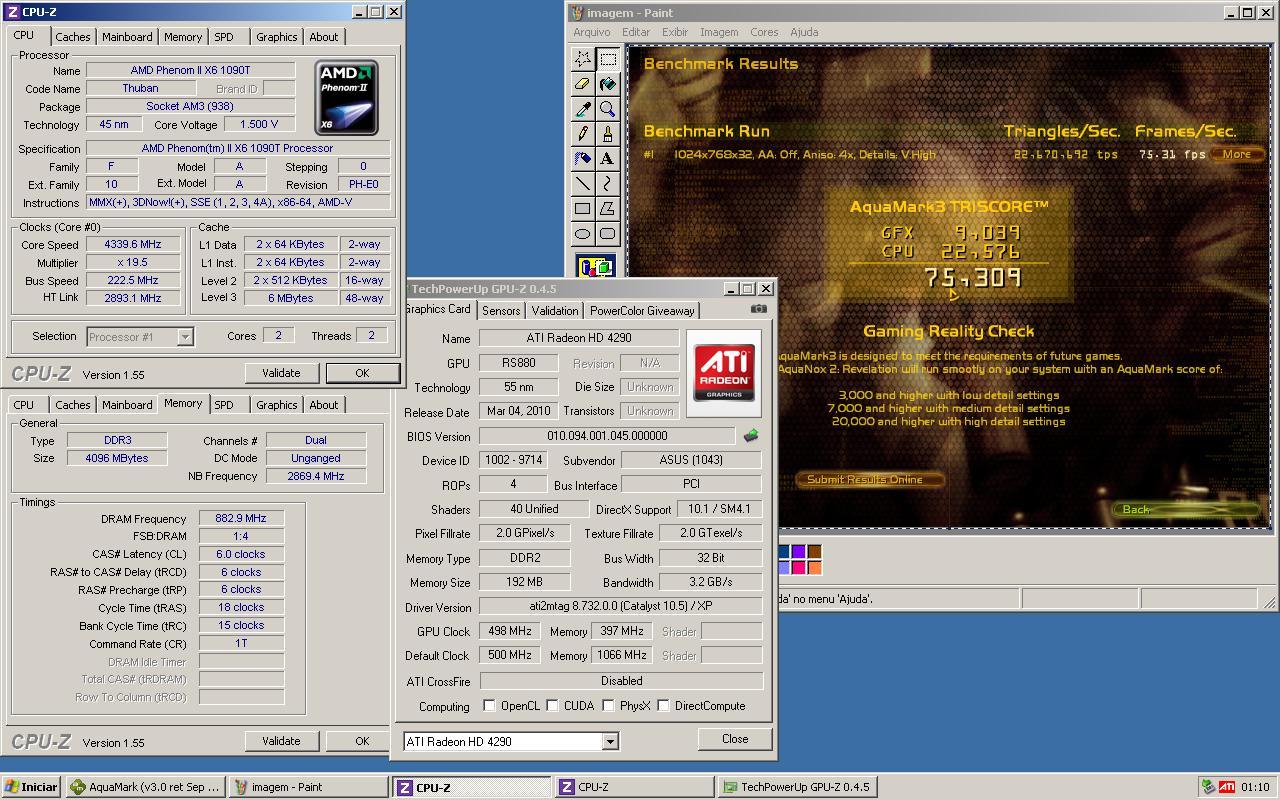Switch to Caches tab in top CPU-Z window
Viewport: 1280px width, 800px height.
tap(73, 37)
